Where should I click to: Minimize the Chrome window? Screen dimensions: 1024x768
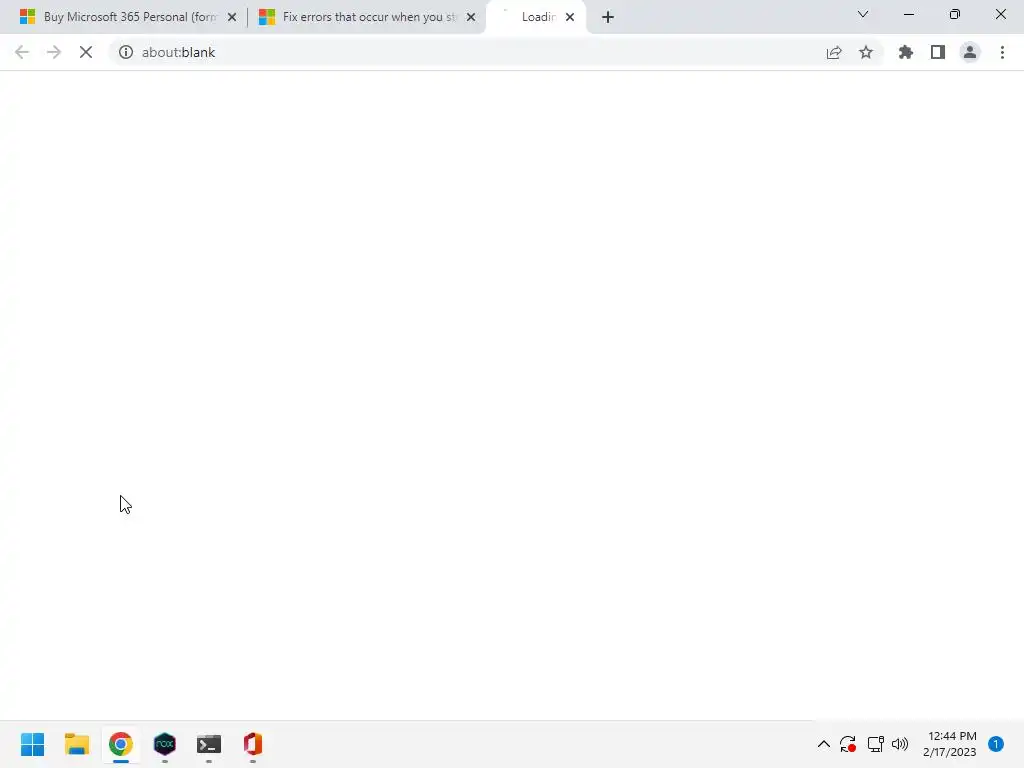908,14
